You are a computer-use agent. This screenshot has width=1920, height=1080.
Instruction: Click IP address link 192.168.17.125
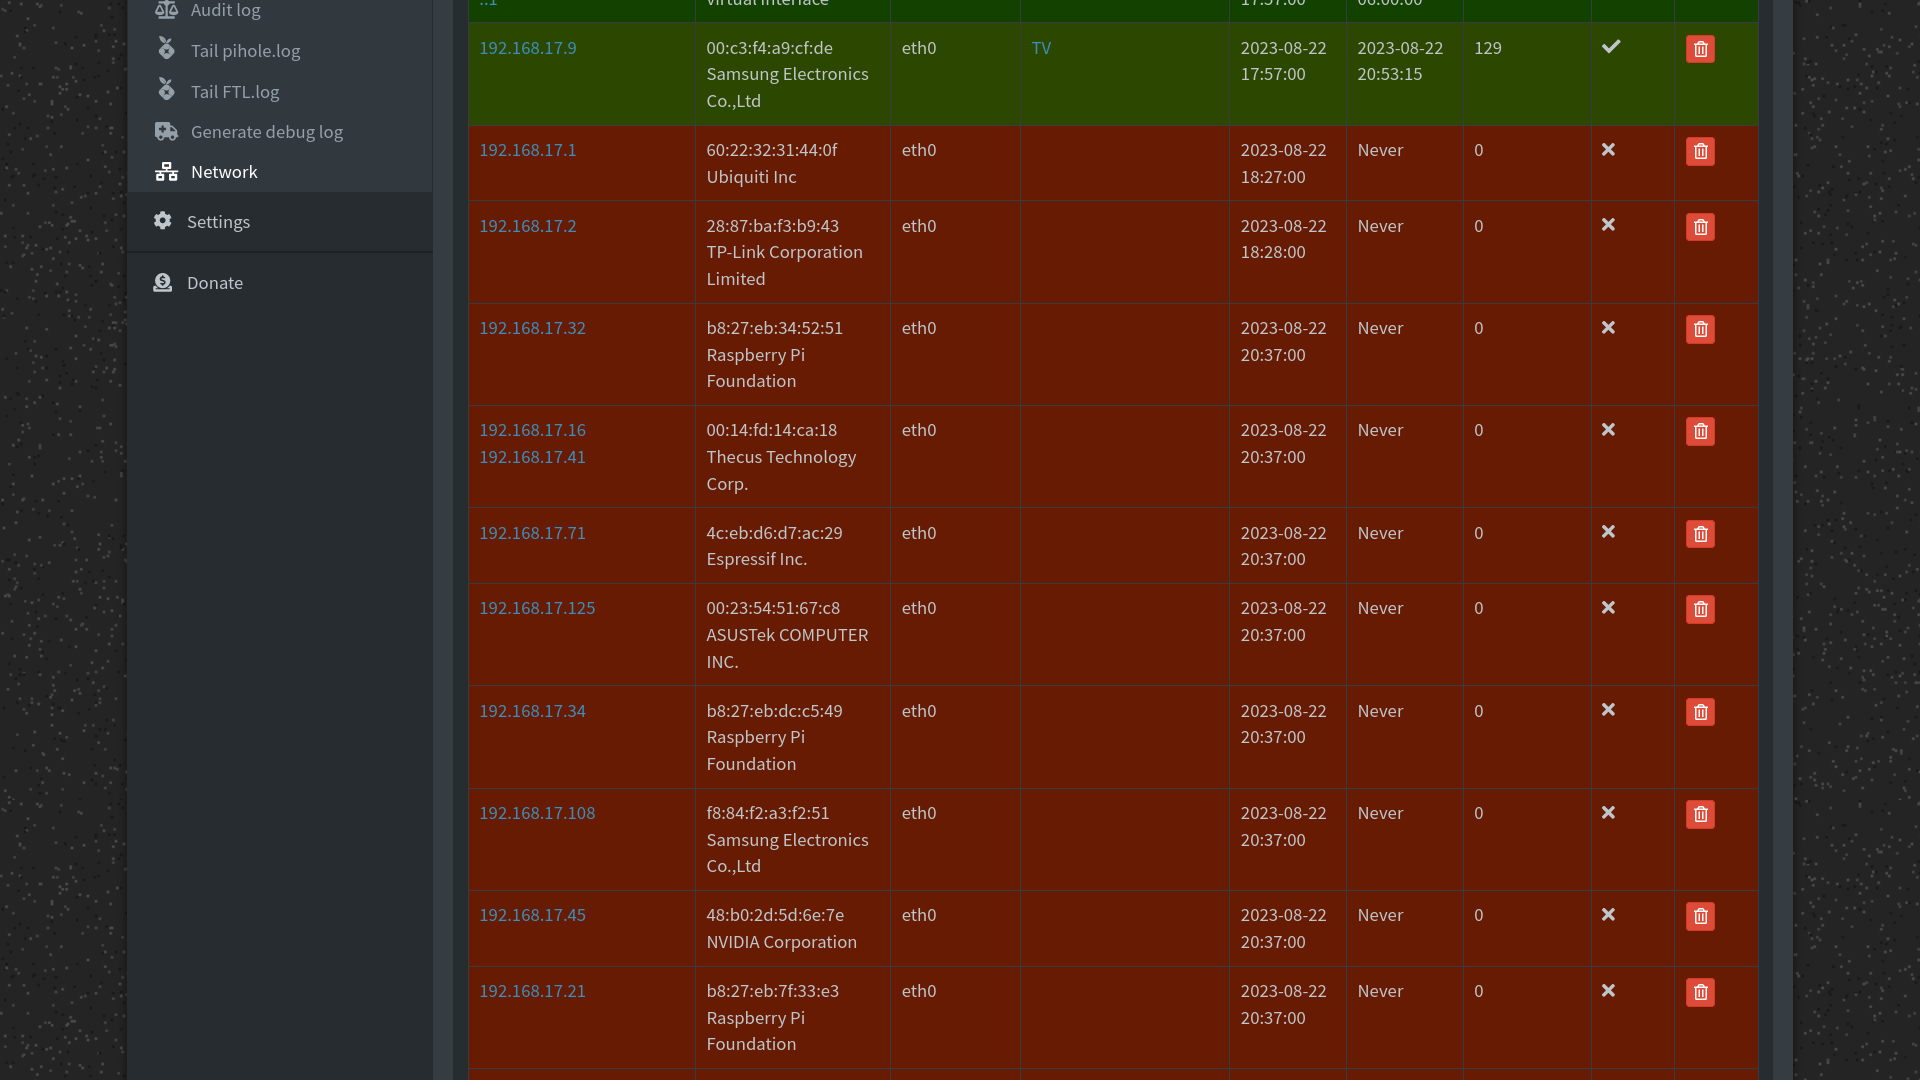pos(537,608)
